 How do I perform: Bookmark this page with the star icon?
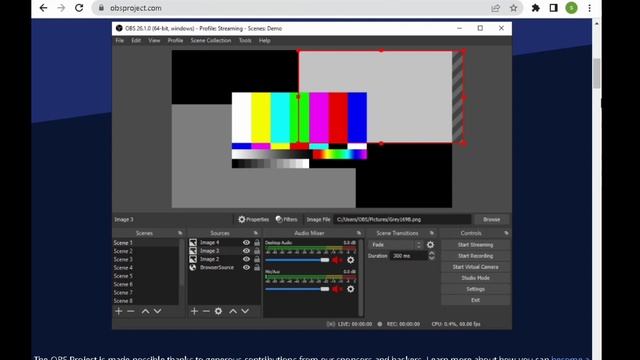click(x=513, y=8)
